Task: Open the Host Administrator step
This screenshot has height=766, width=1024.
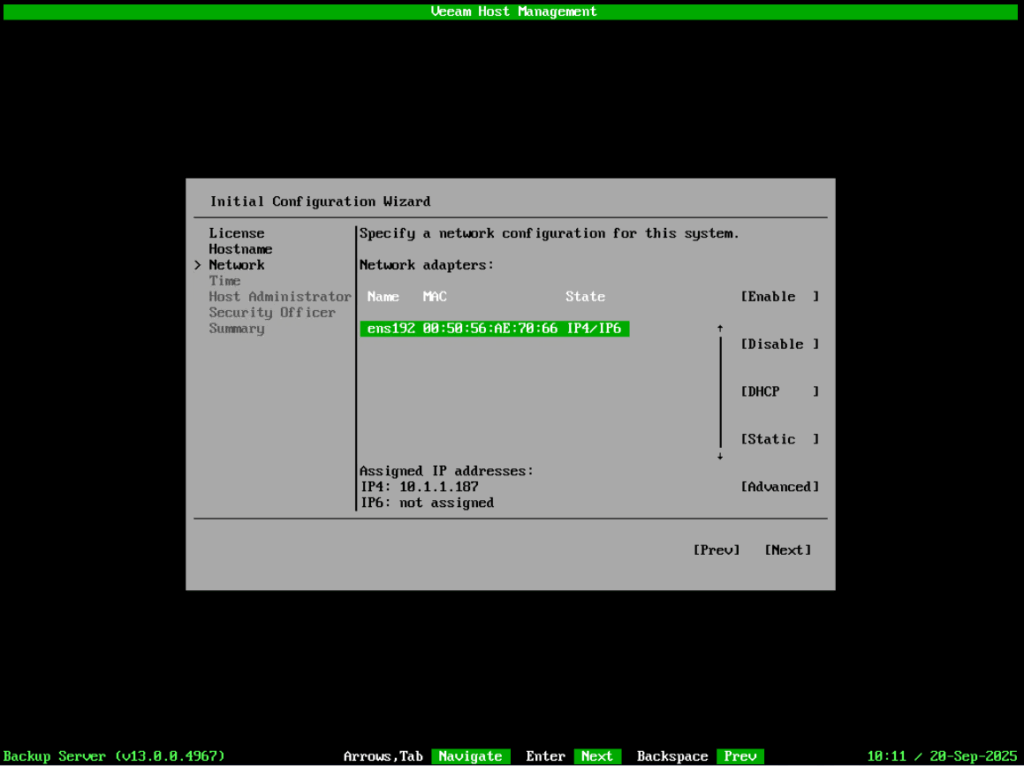Action: click(x=279, y=297)
